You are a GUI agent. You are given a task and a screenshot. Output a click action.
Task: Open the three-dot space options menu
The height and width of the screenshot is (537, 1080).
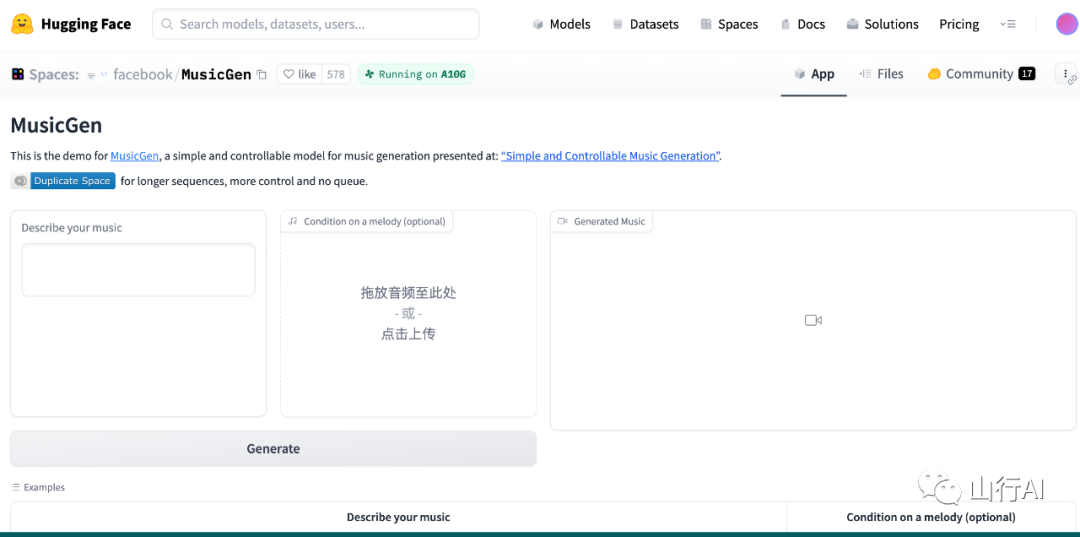tap(1066, 74)
